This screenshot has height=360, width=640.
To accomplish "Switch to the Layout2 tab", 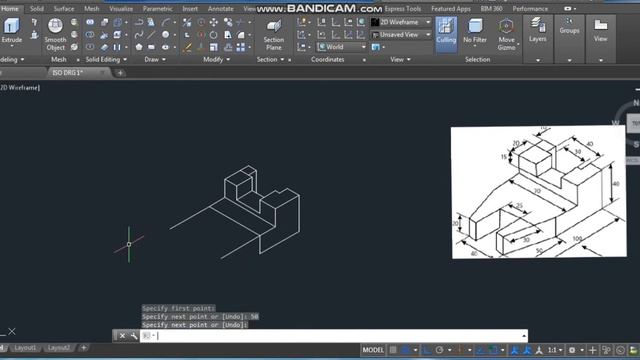I will 58,348.
